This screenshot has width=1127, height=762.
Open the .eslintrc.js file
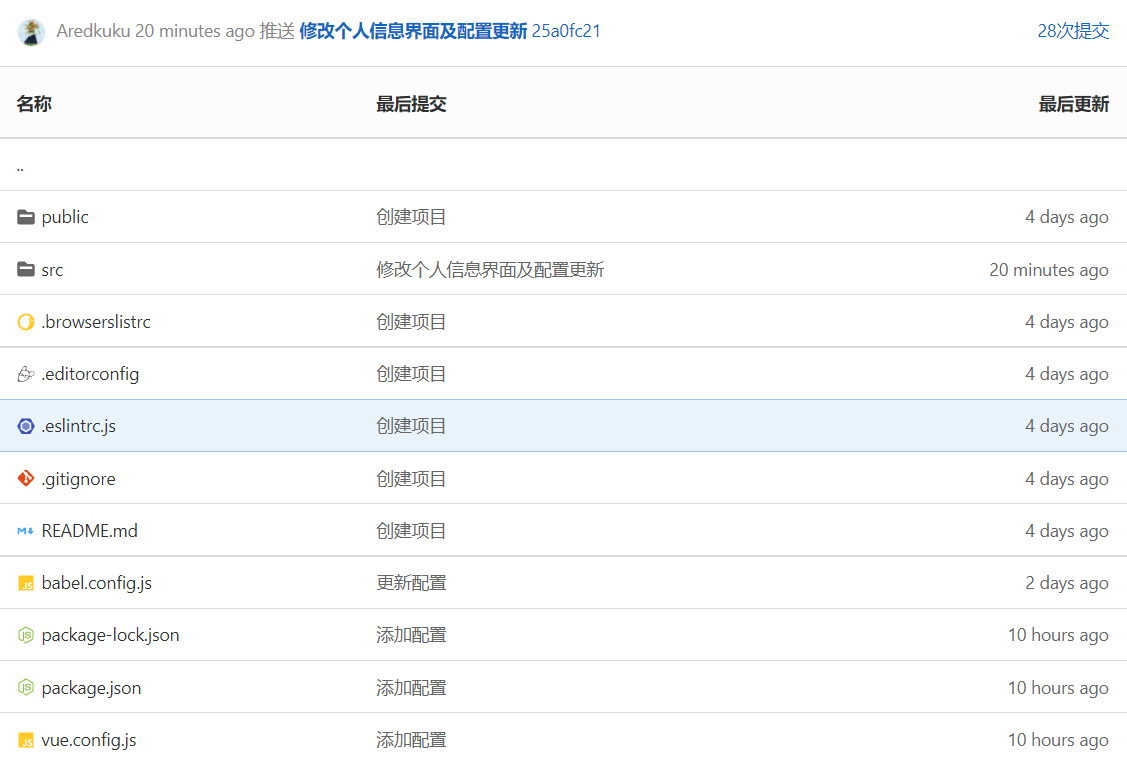[x=79, y=426]
